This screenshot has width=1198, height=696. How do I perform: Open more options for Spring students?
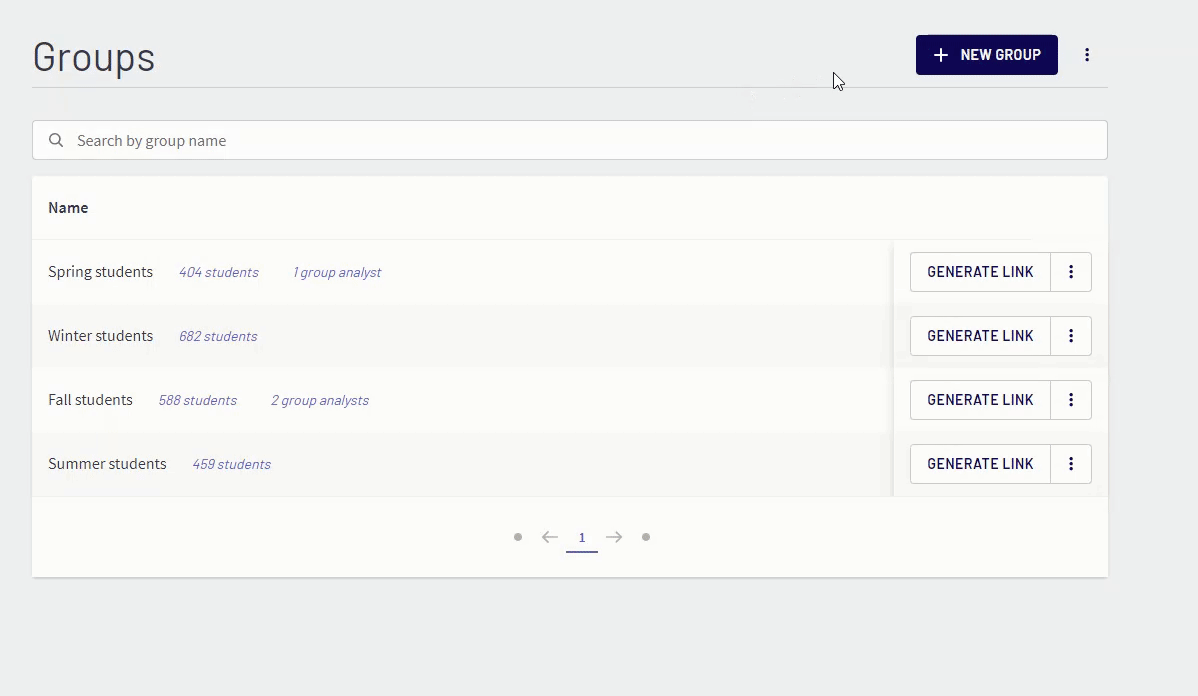tap(1070, 272)
